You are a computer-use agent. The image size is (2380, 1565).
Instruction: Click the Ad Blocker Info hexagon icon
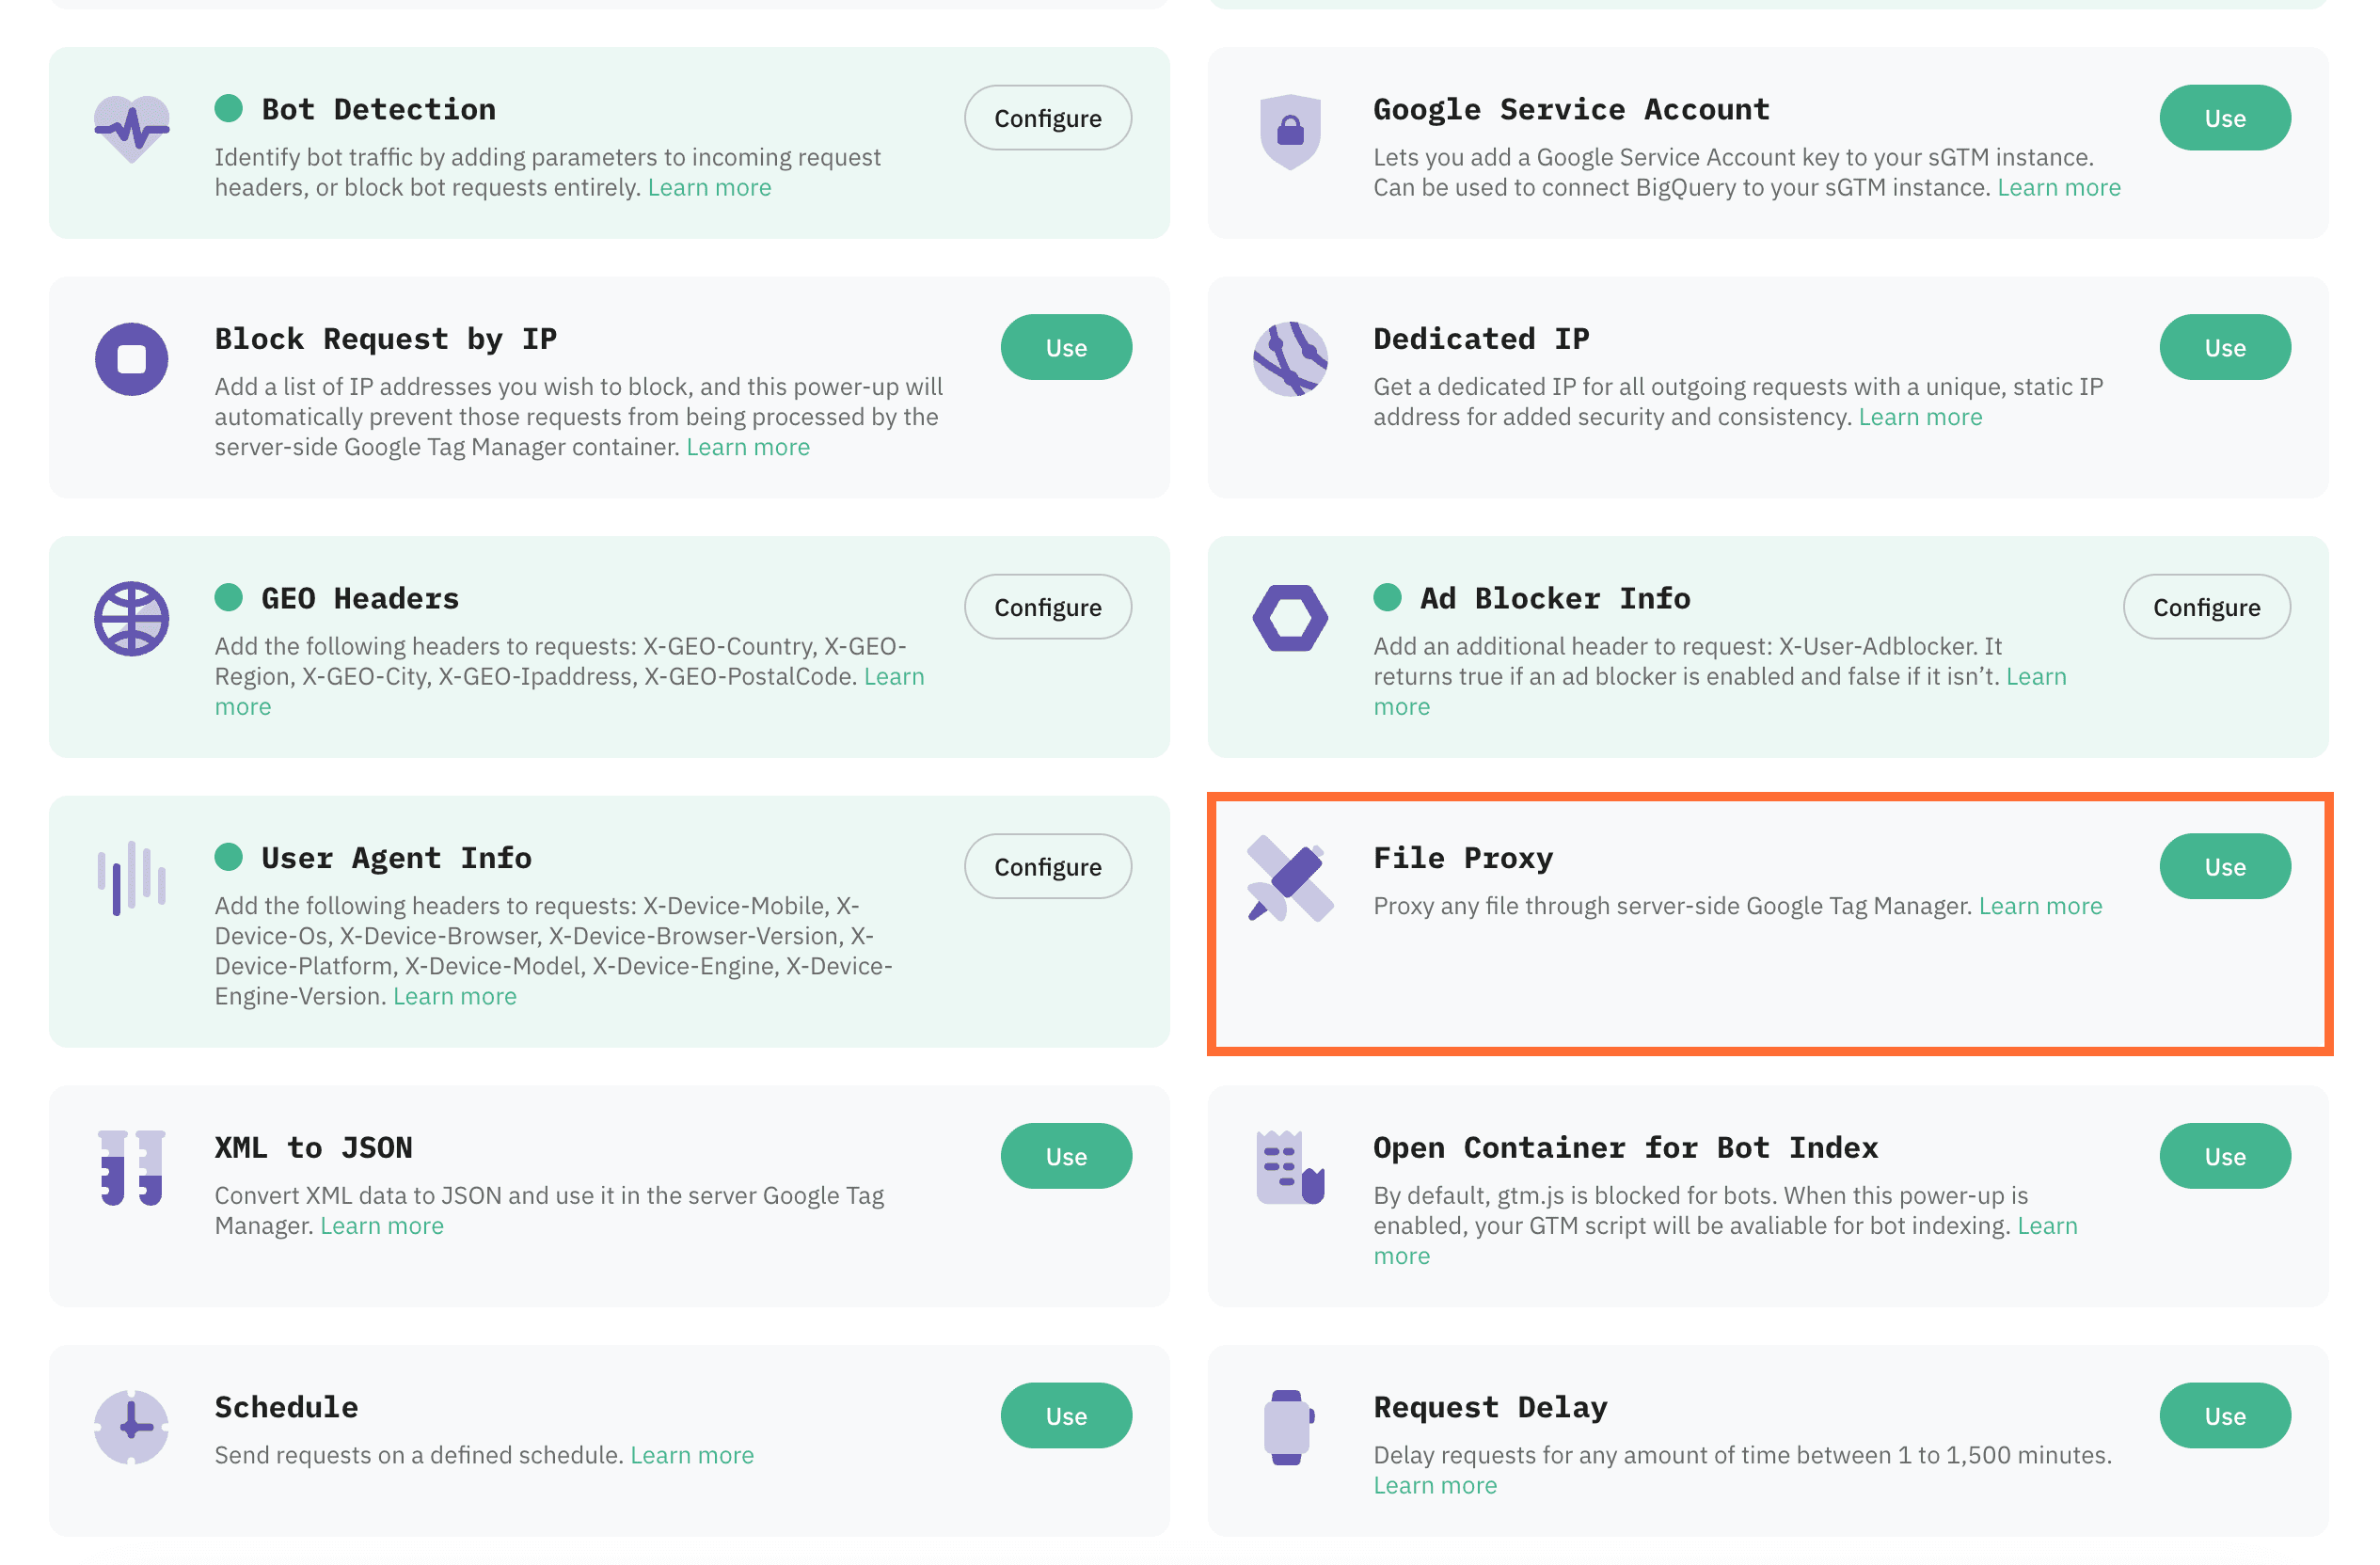coord(1290,618)
